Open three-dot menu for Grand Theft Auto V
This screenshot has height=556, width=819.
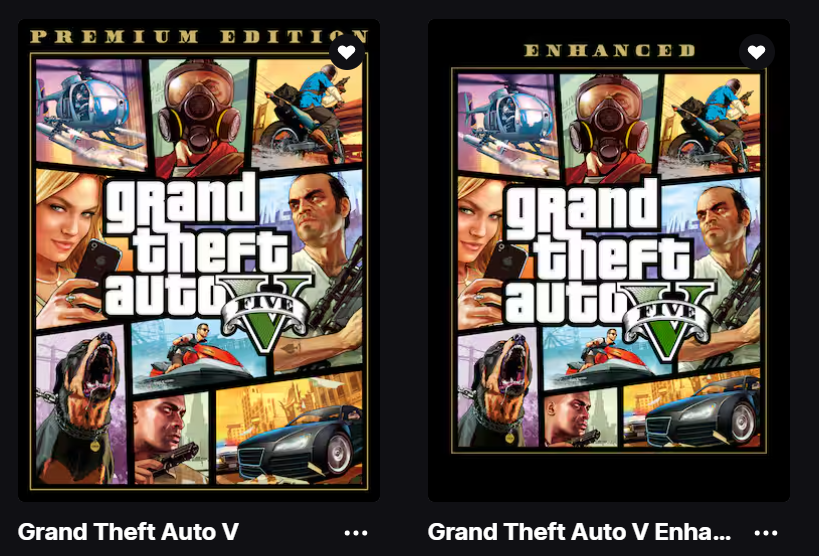(x=356, y=533)
